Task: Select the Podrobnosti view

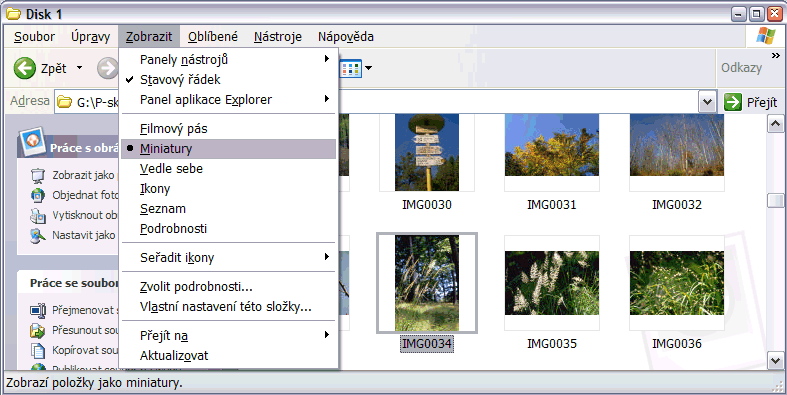Action: click(x=228, y=228)
